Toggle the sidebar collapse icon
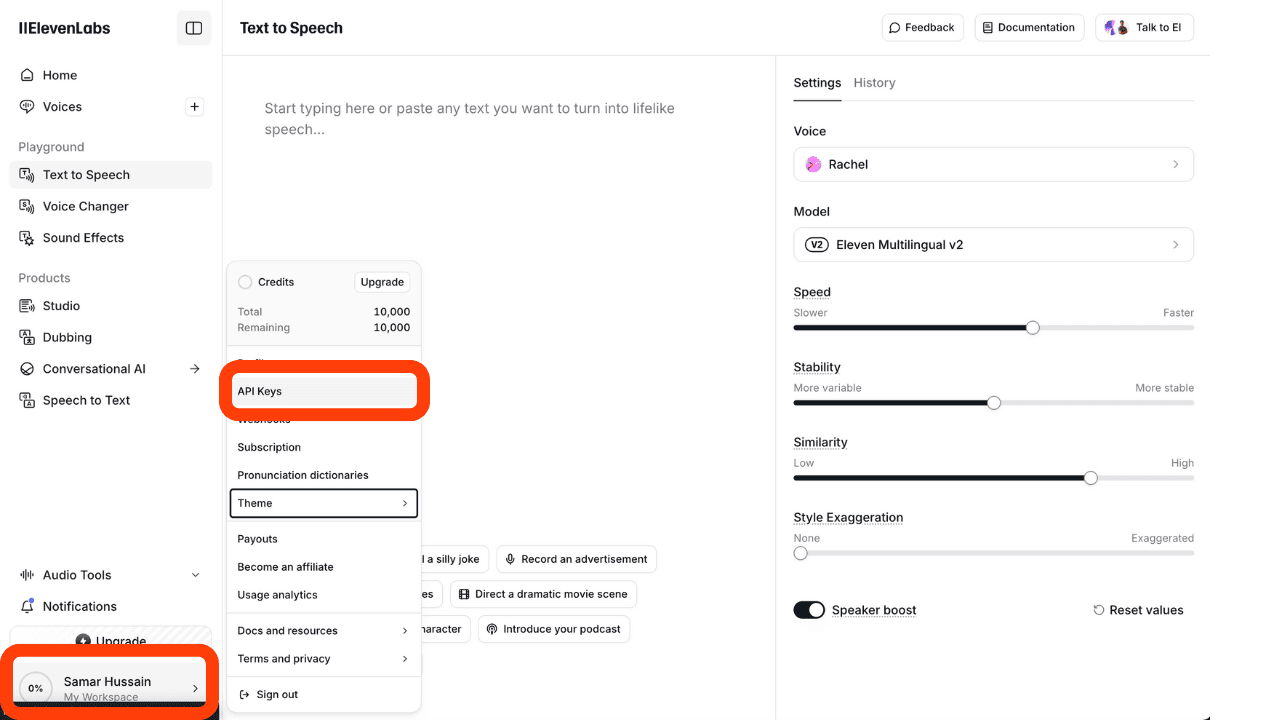Image resolution: width=1280 pixels, height=720 pixels. [x=194, y=28]
